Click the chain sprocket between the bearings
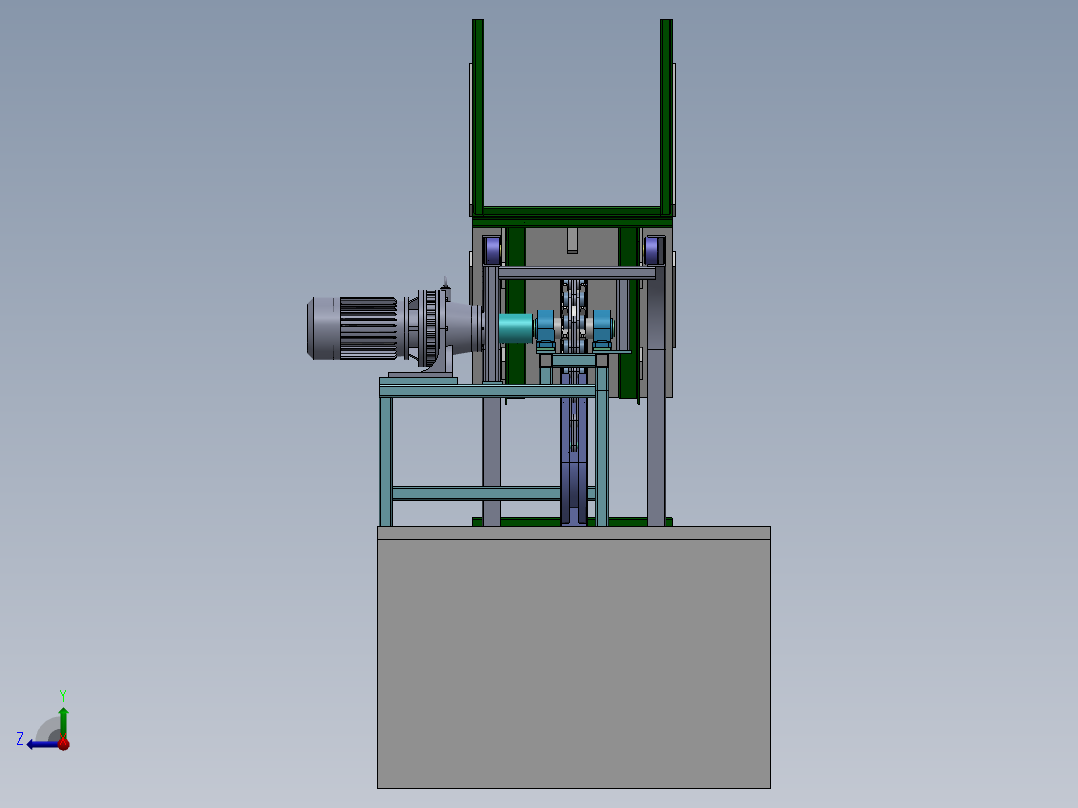 click(x=573, y=323)
